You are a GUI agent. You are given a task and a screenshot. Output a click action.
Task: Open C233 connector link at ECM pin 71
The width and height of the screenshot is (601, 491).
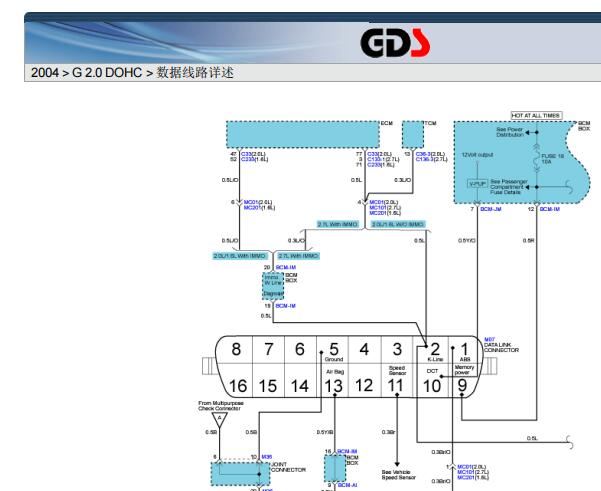[374, 164]
